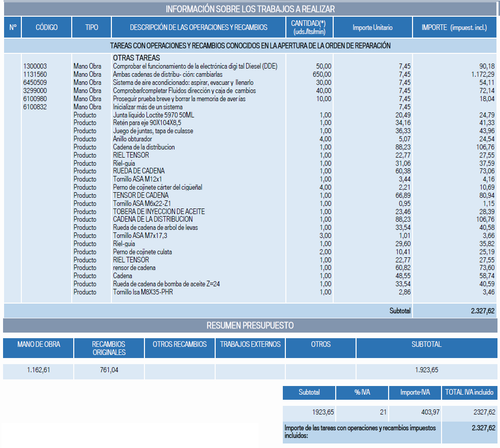This screenshot has width=500, height=448.
Task: Click 'Cadena de la distribucion' lowercase row
Action: pyautogui.click(x=144, y=147)
